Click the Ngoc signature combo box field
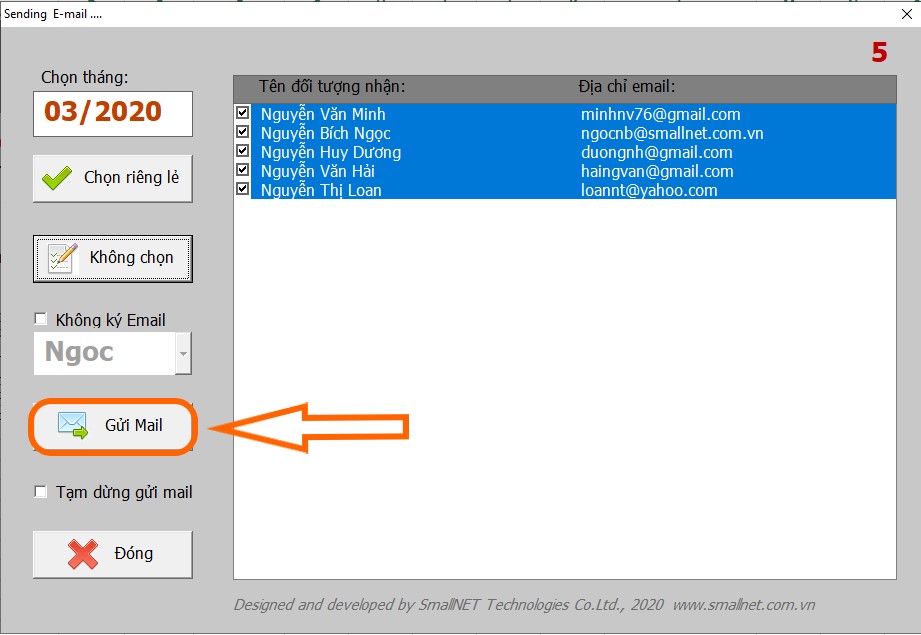Image resolution: width=921 pixels, height=635 pixels. tap(104, 354)
